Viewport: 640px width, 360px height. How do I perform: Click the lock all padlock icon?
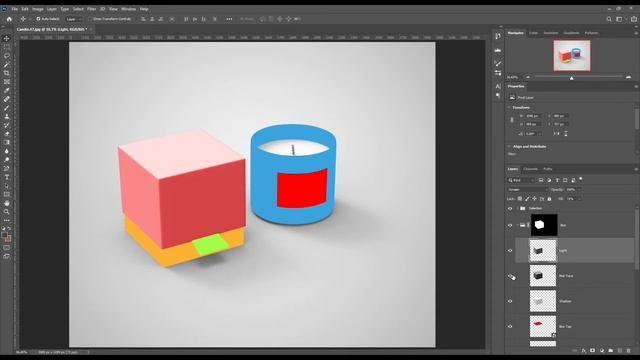tap(549, 199)
